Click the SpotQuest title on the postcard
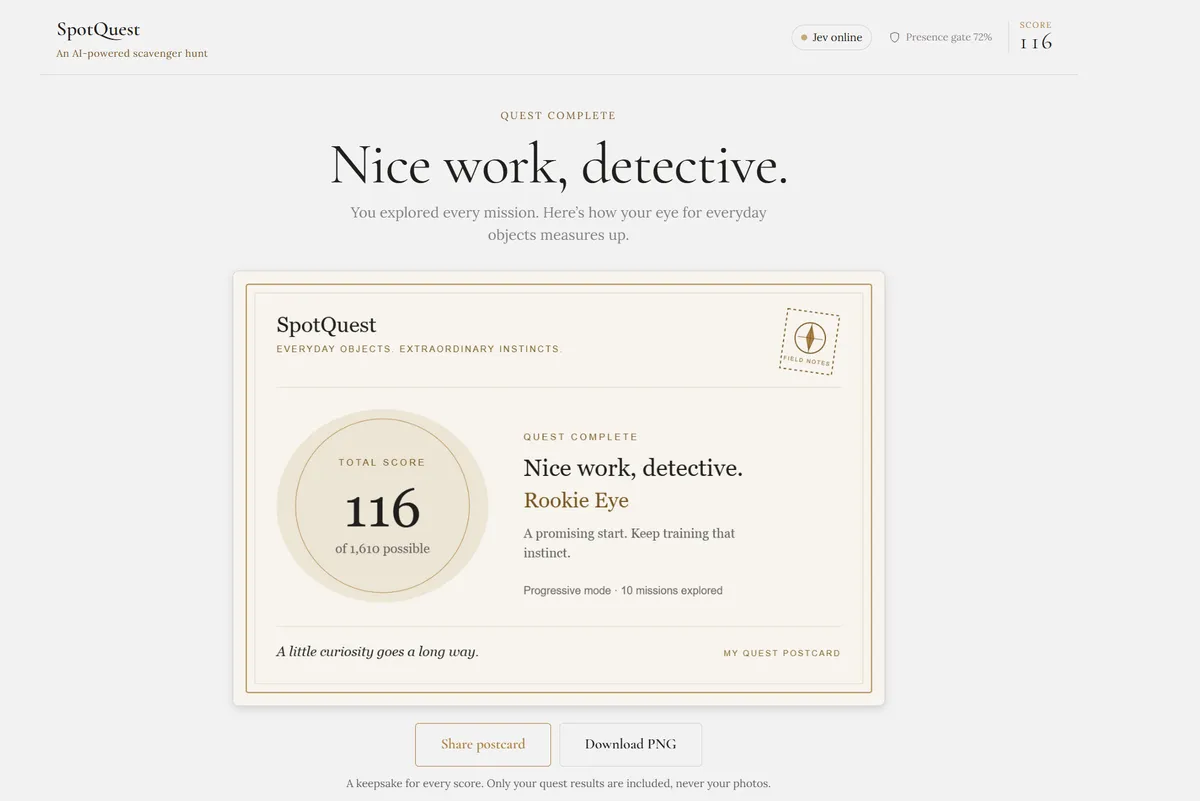The height and width of the screenshot is (801, 1200). pyautogui.click(x=326, y=325)
